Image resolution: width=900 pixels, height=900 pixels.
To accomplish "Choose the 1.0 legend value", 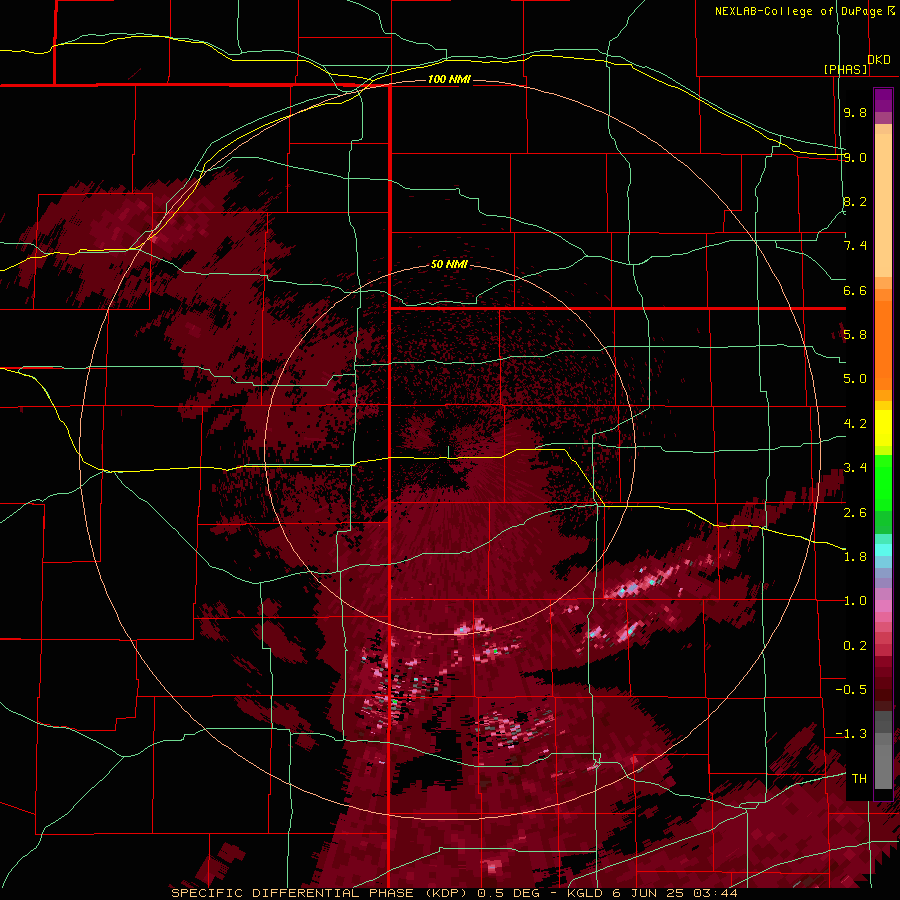I will 855,601.
